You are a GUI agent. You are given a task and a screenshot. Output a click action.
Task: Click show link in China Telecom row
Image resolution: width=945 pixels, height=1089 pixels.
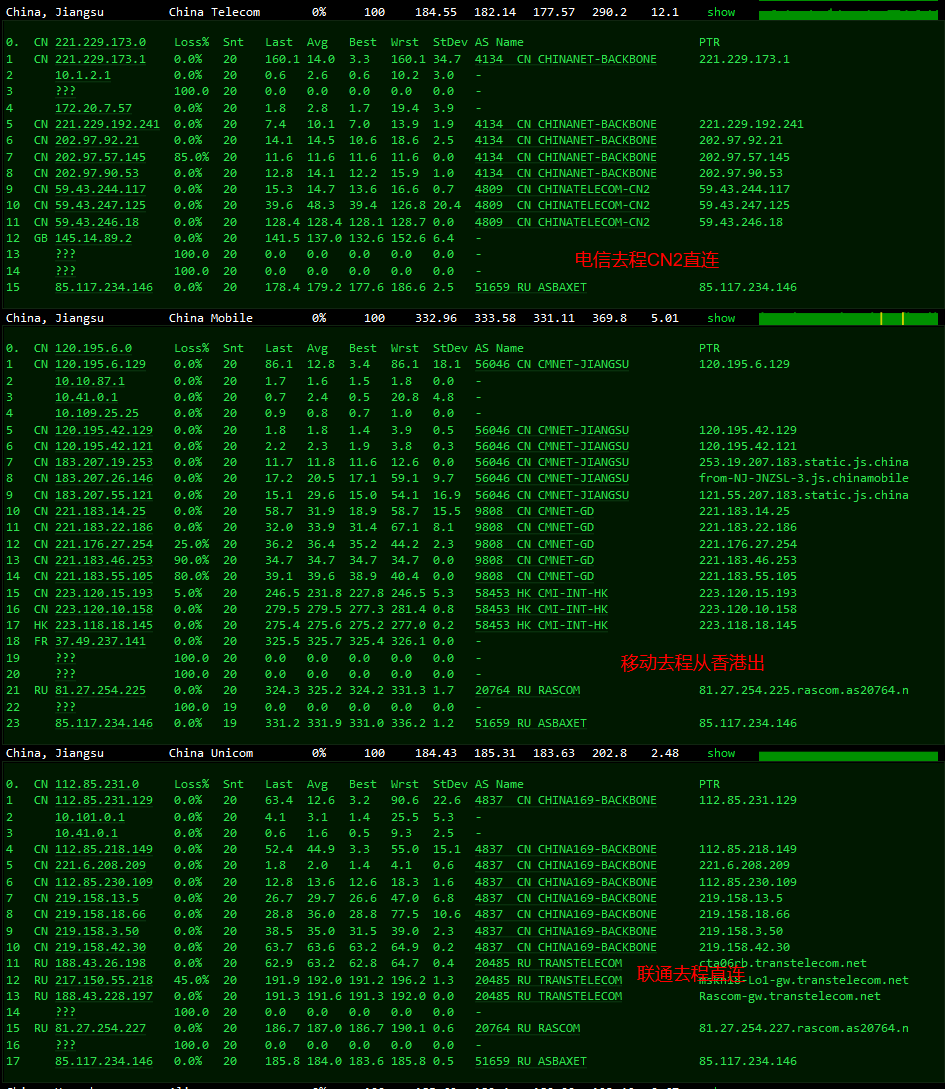(x=721, y=12)
